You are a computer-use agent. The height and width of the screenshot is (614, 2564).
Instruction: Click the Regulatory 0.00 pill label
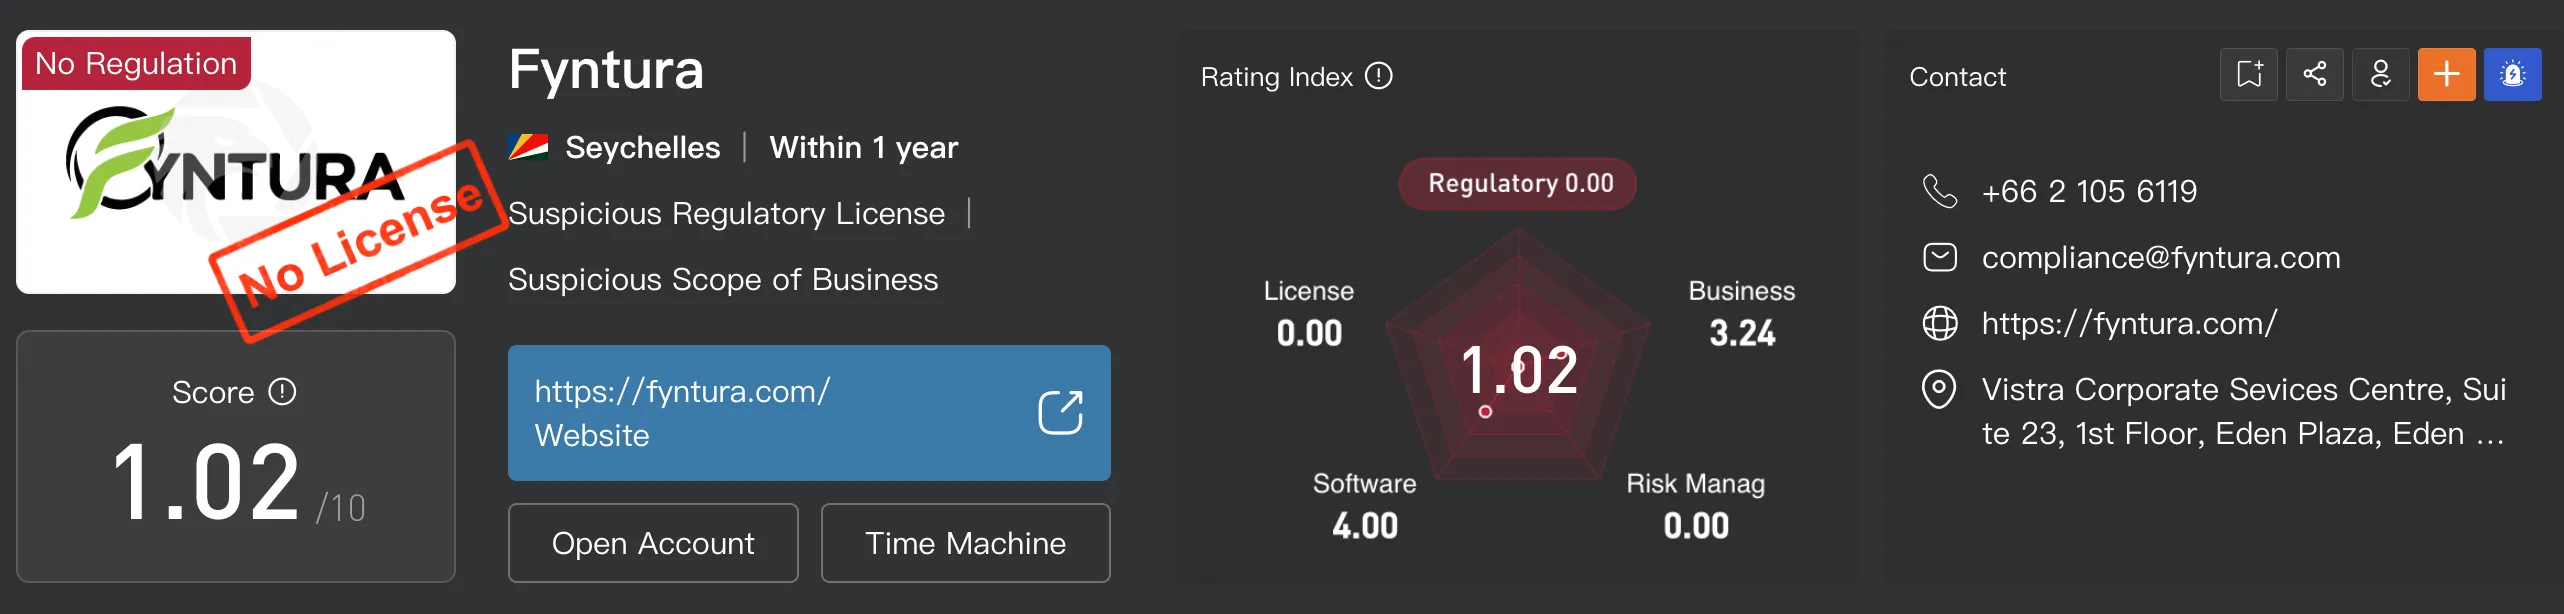pos(1518,184)
